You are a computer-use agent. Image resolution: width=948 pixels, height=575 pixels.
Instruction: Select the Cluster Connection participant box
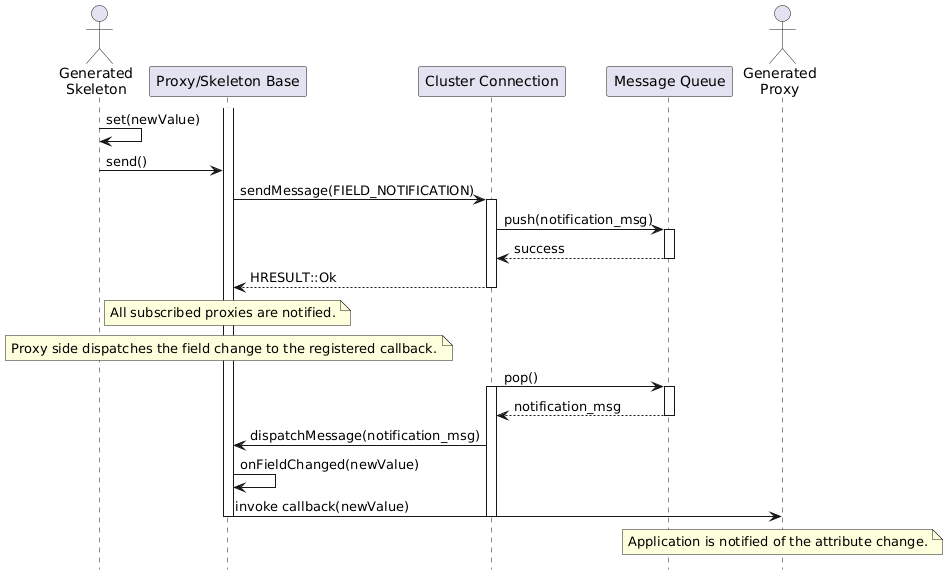[492, 82]
